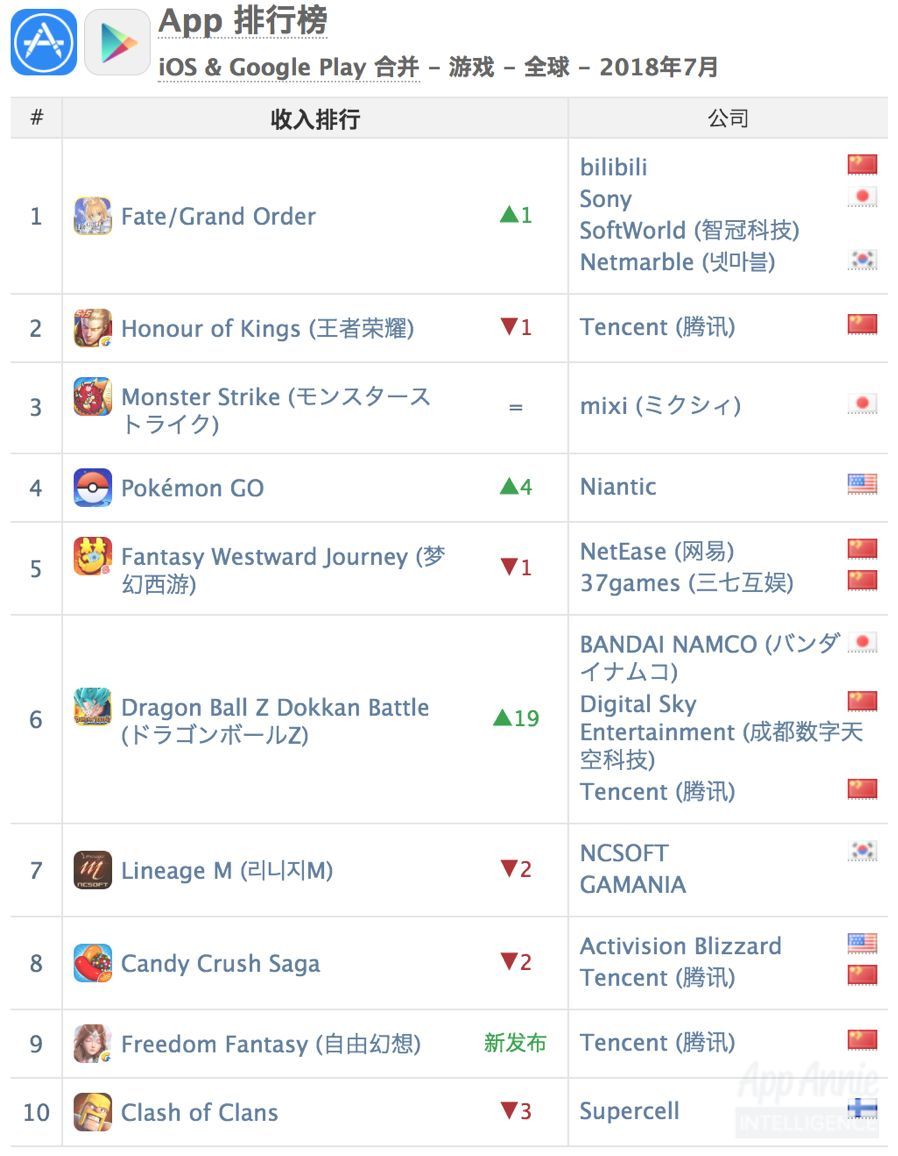Click the App 排行榜 page title
The width and height of the screenshot is (898, 1156).
pyautogui.click(x=243, y=20)
